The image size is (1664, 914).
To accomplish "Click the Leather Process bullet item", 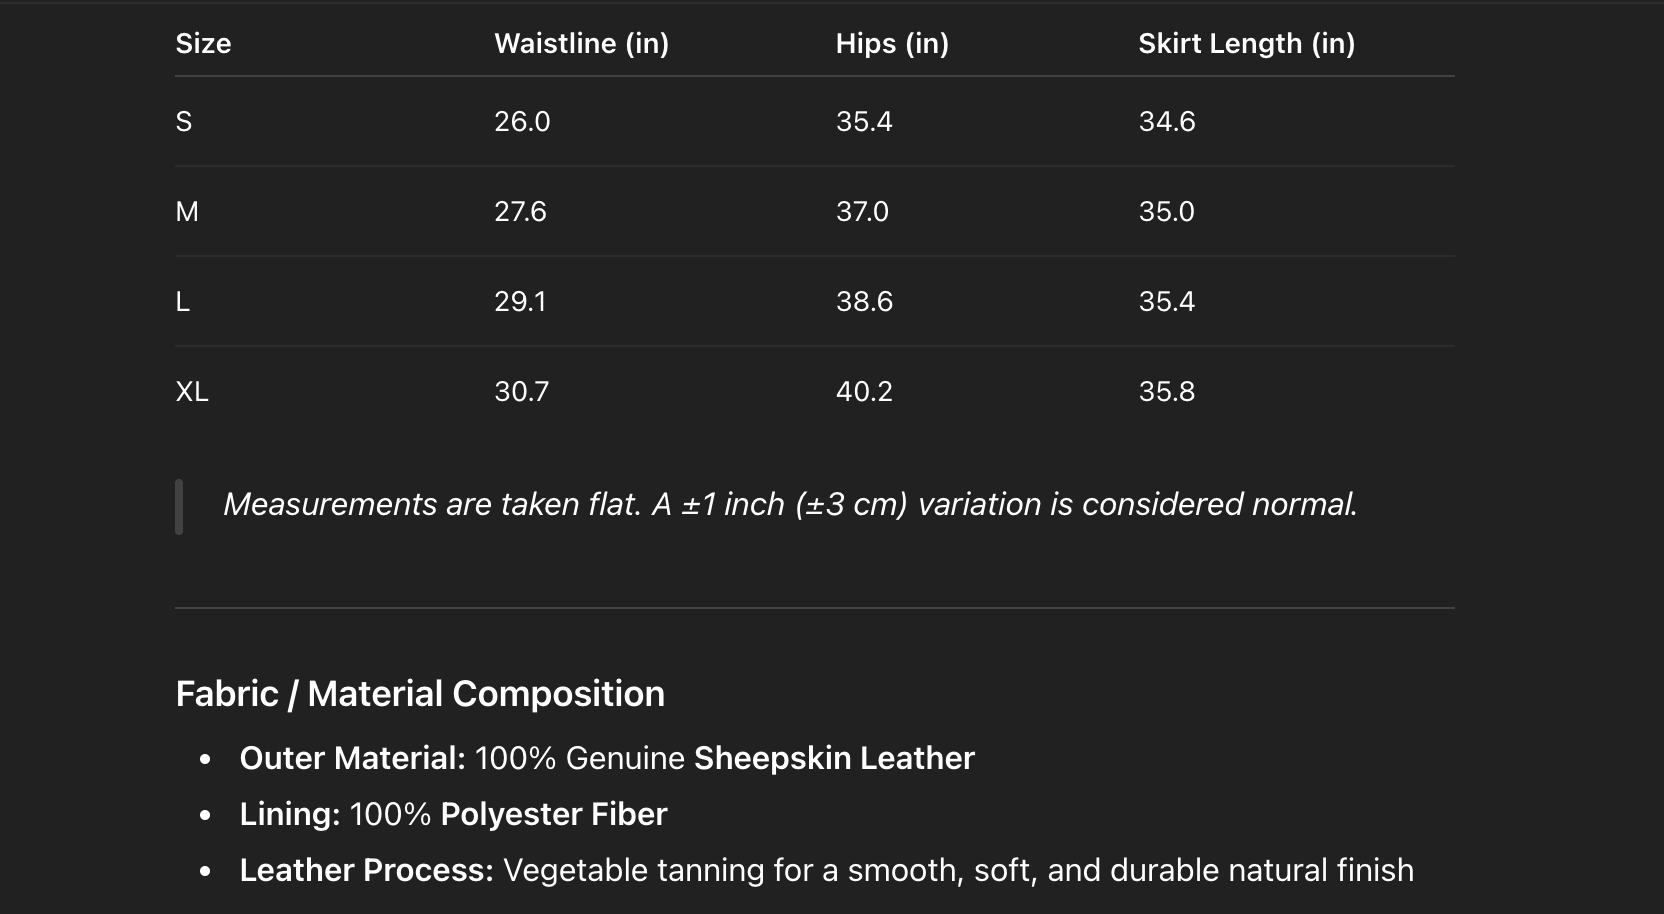I will [x=826, y=870].
